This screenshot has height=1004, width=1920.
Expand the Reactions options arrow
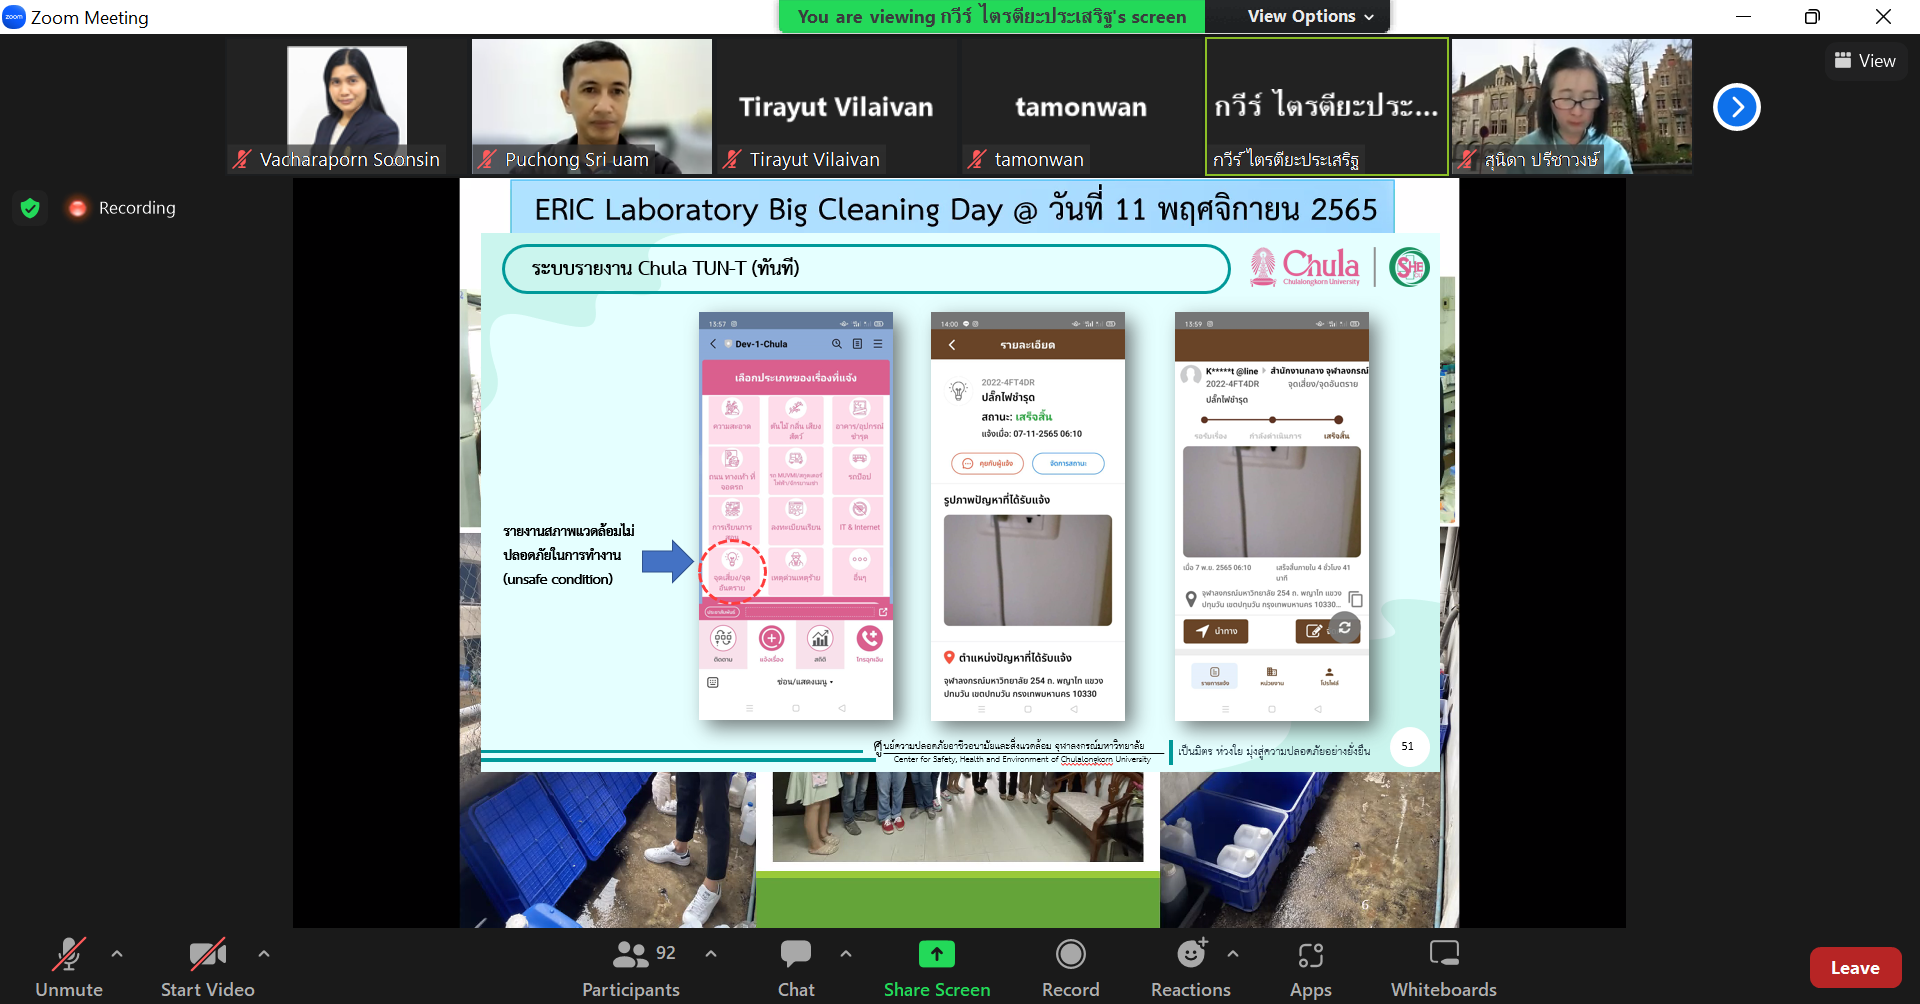tap(1233, 954)
